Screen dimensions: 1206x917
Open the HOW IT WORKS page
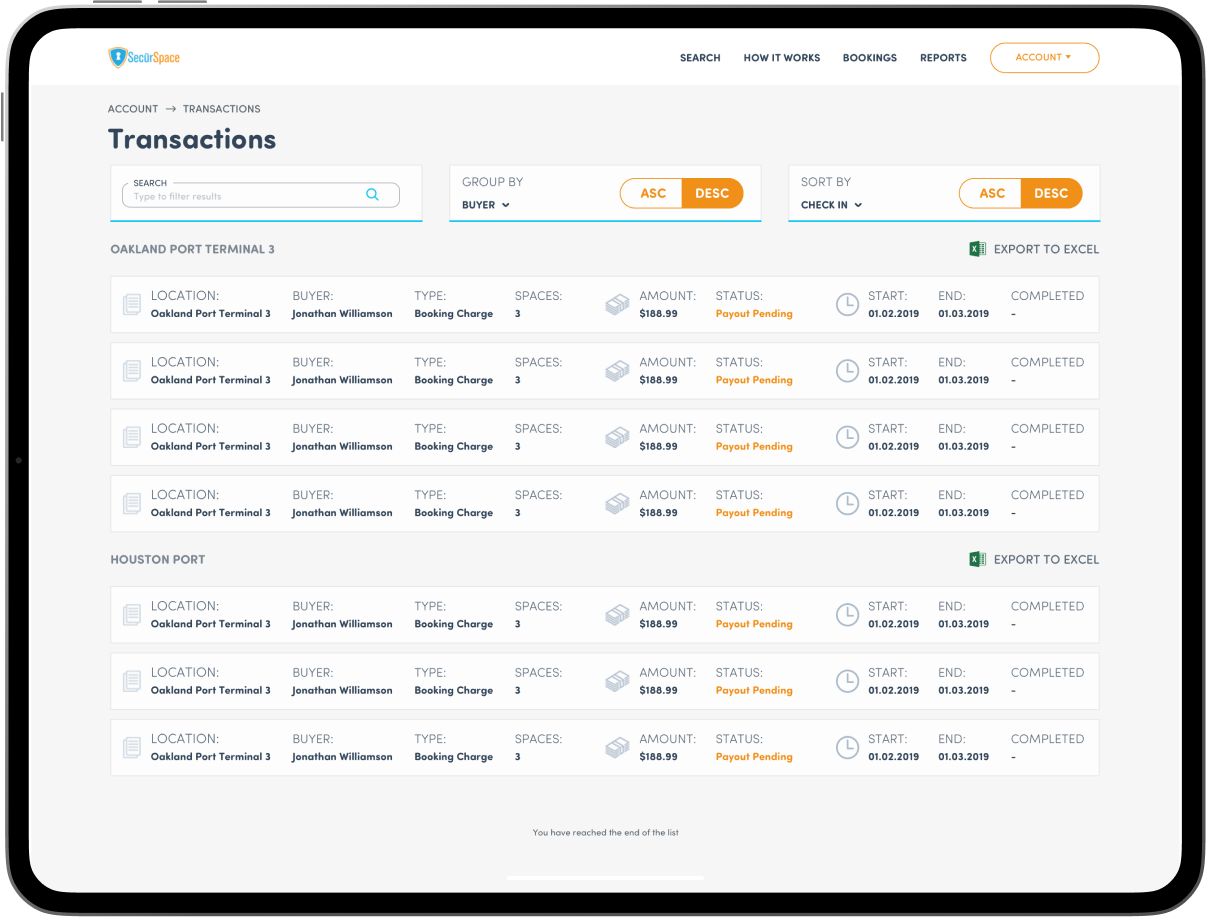781,58
